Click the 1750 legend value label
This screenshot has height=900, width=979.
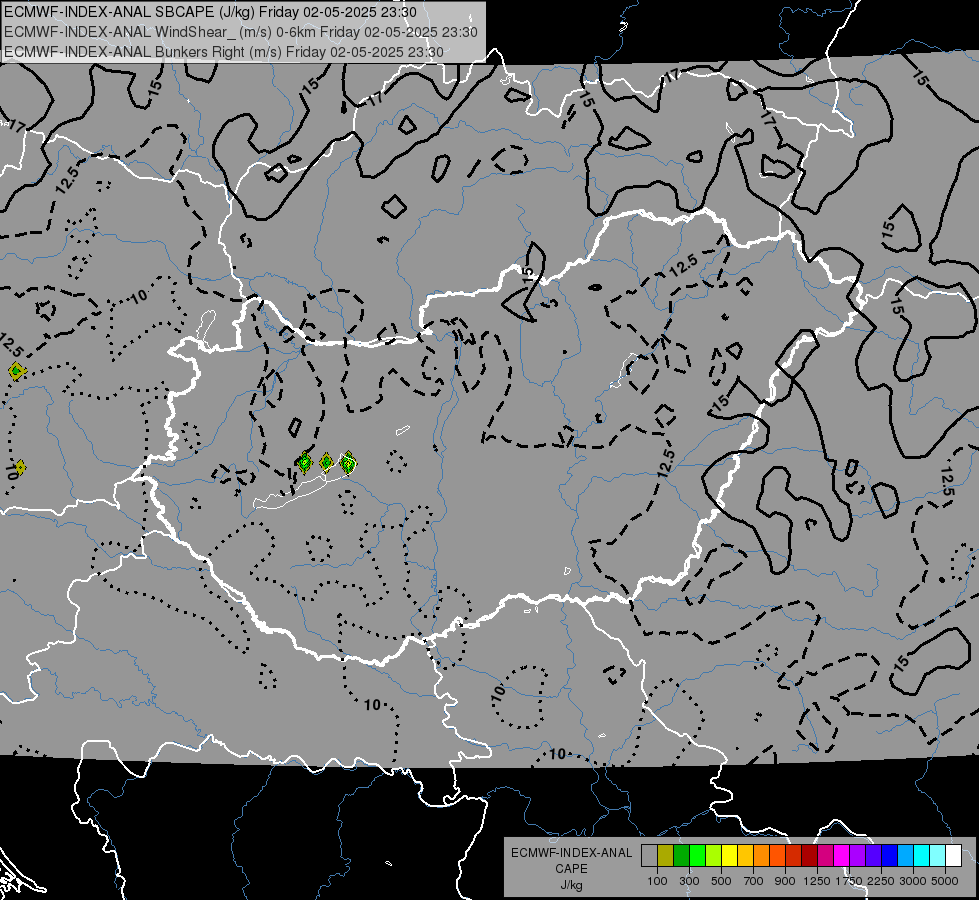(850, 881)
